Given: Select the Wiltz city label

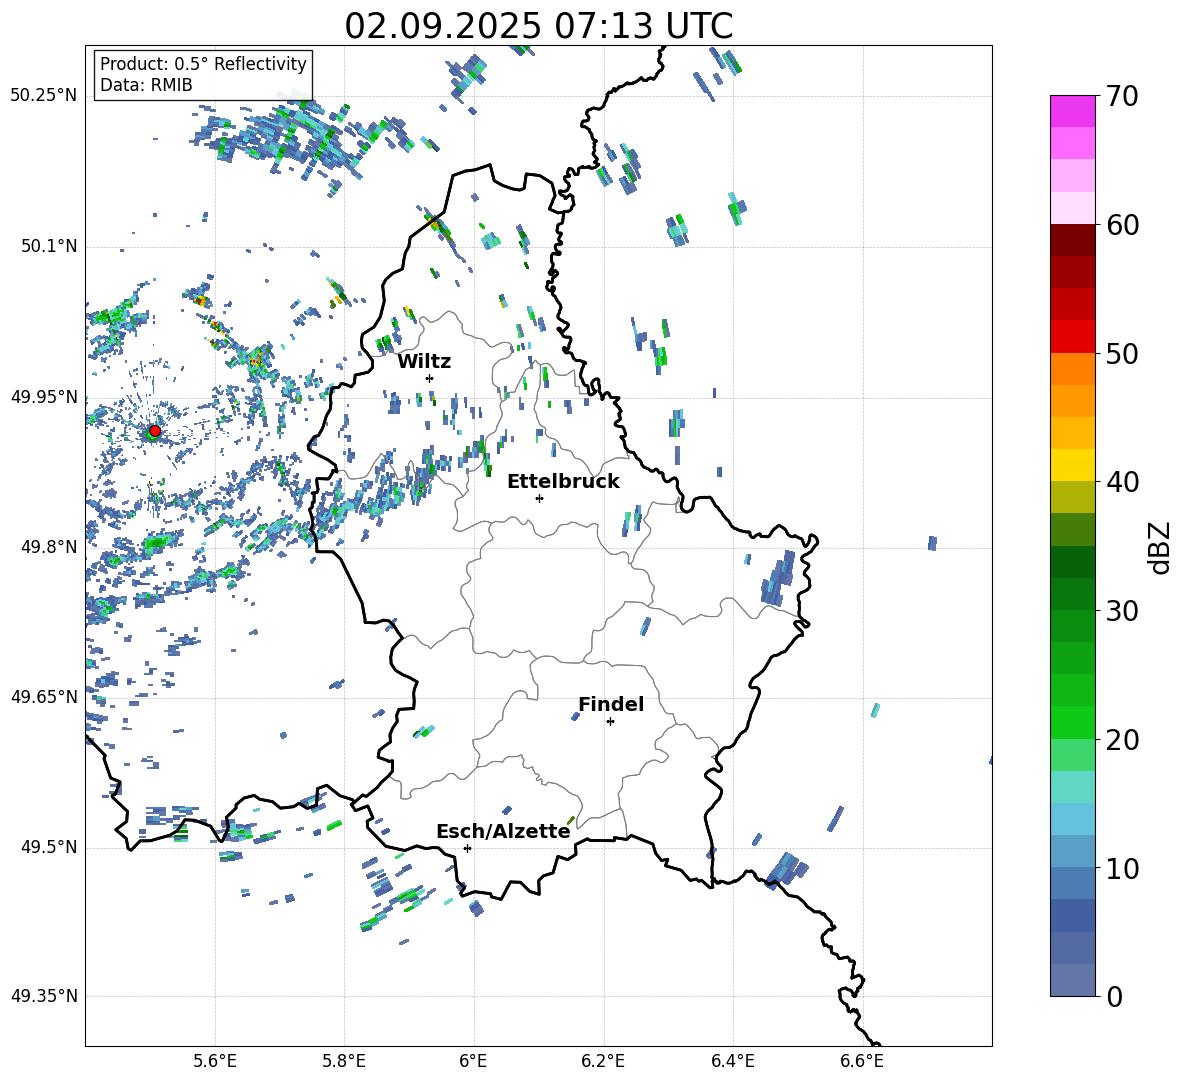Looking at the screenshot, I should 424,362.
